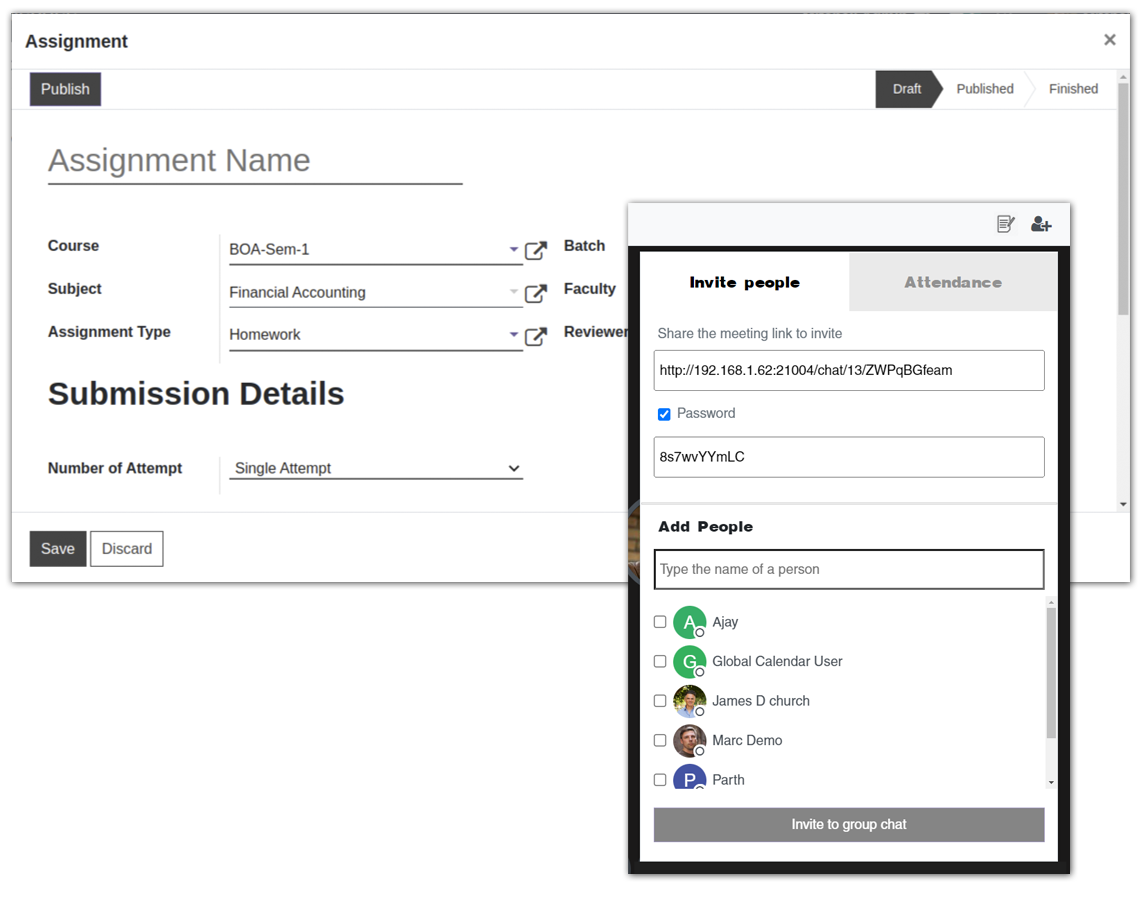Open the Number of Attempt selector
Screen dimensions: 1140x900
click(x=513, y=468)
